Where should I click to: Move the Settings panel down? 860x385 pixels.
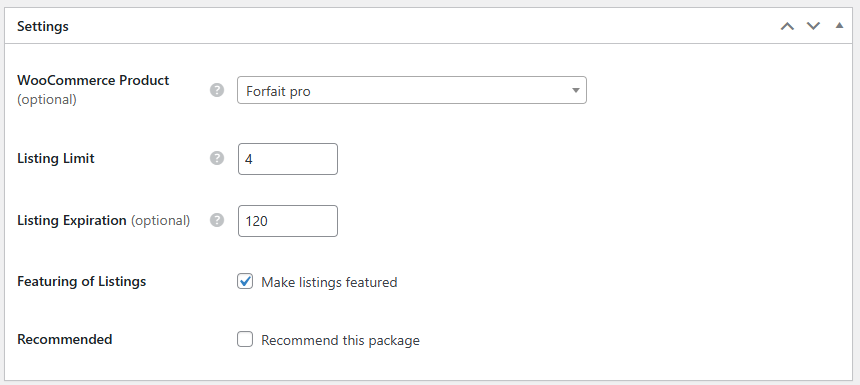click(813, 26)
